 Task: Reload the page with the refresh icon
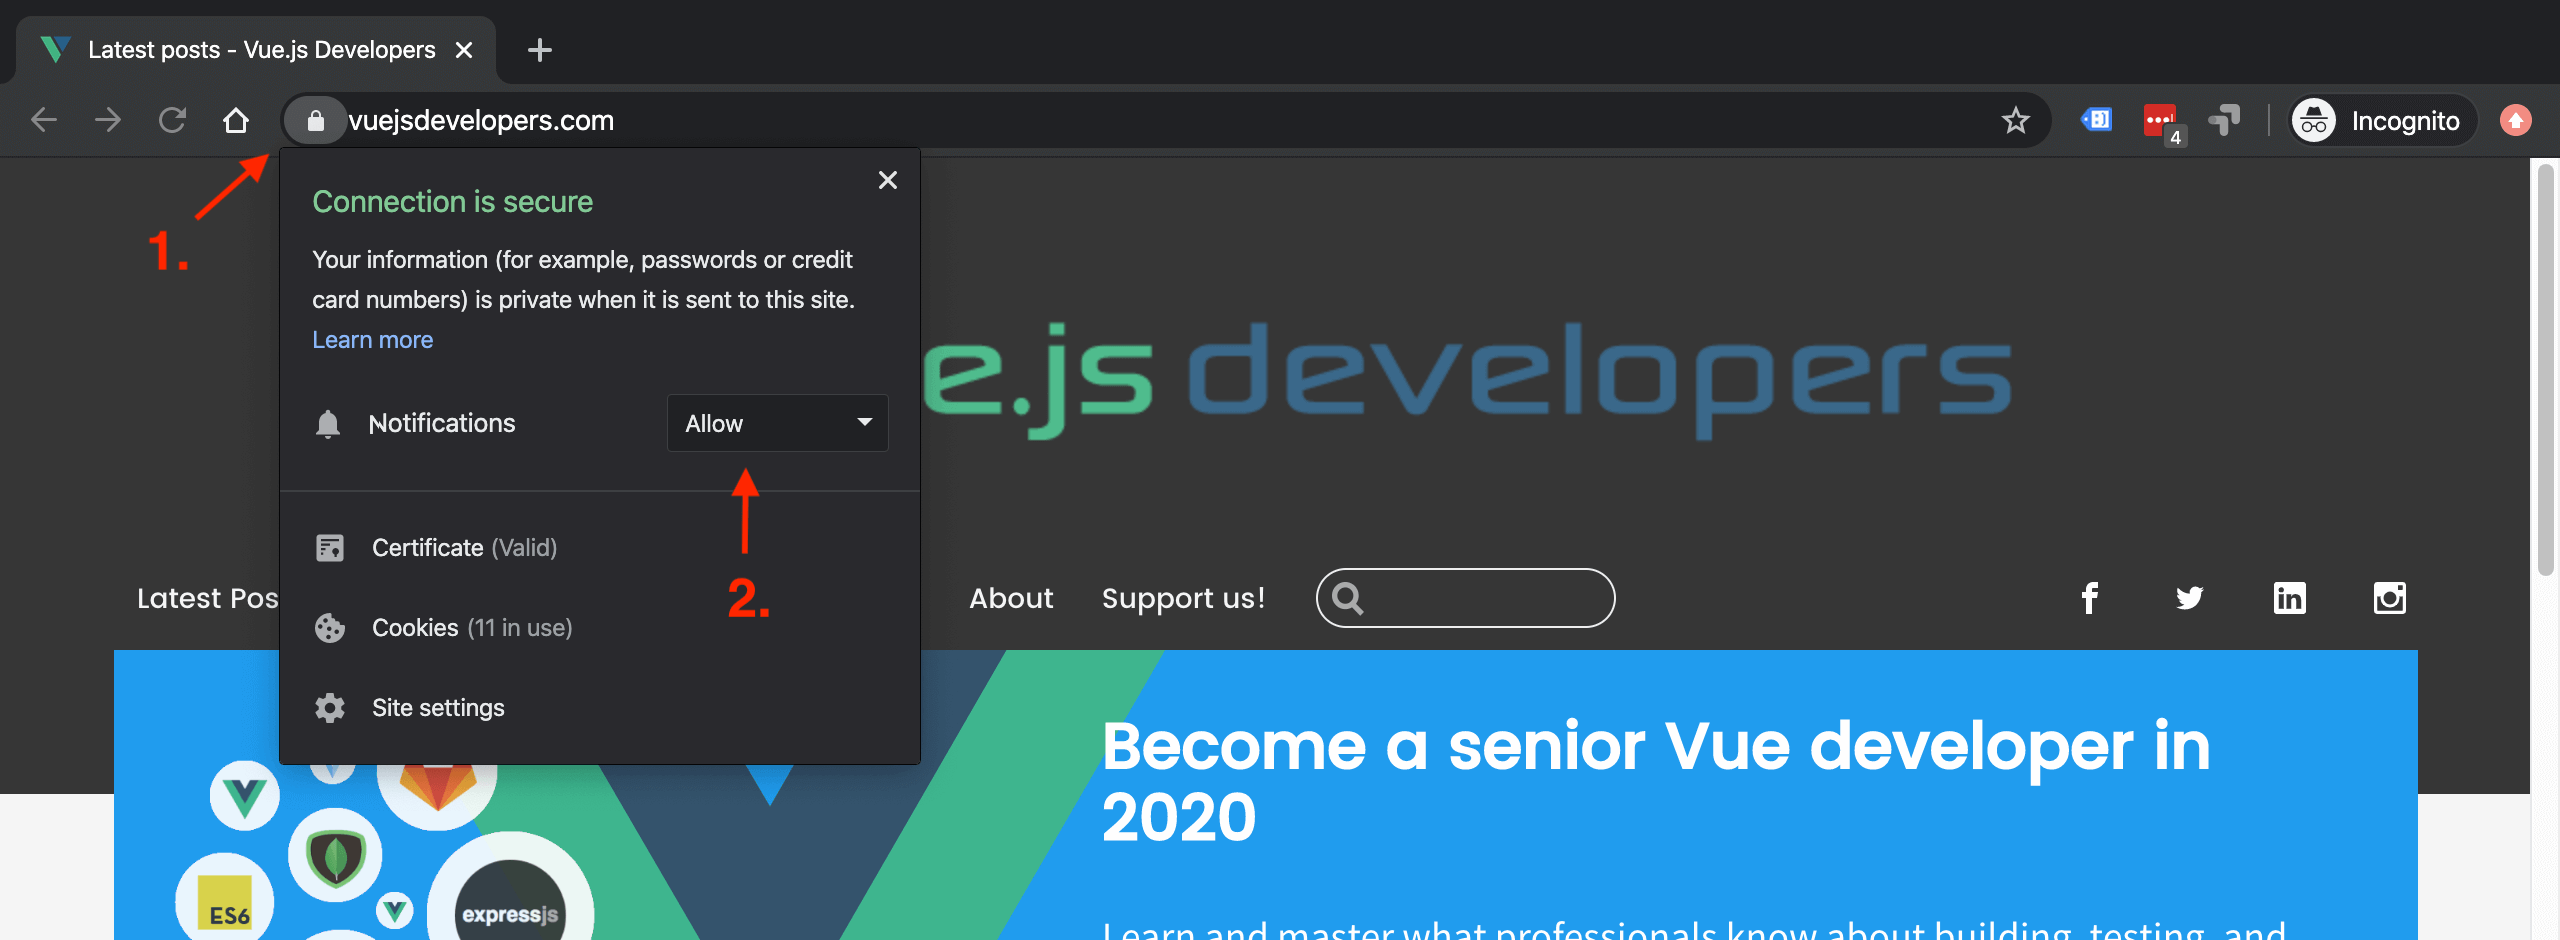tap(172, 120)
